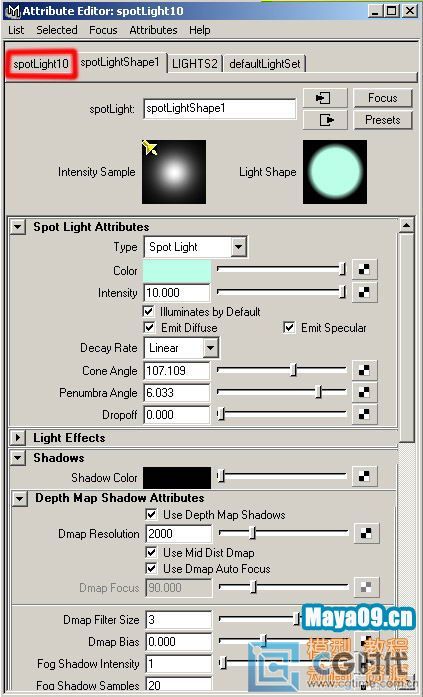The height and width of the screenshot is (697, 423).
Task: Click the Cone Angle slider handle
Action: (293, 369)
